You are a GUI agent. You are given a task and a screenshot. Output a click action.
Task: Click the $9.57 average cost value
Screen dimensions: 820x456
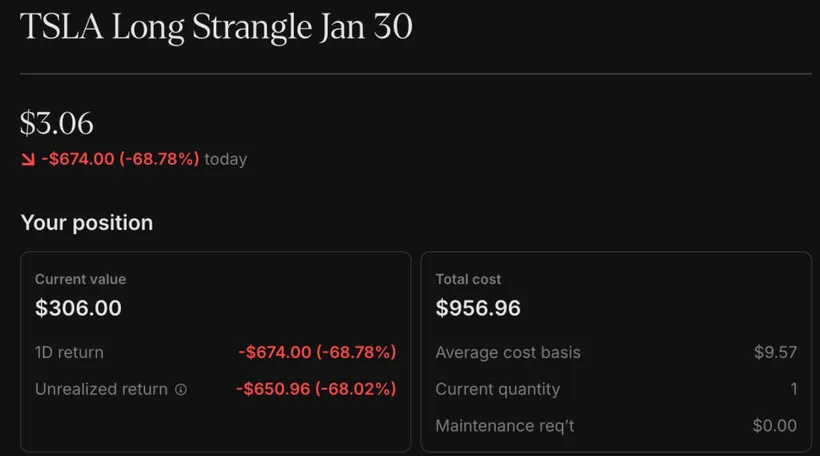775,352
